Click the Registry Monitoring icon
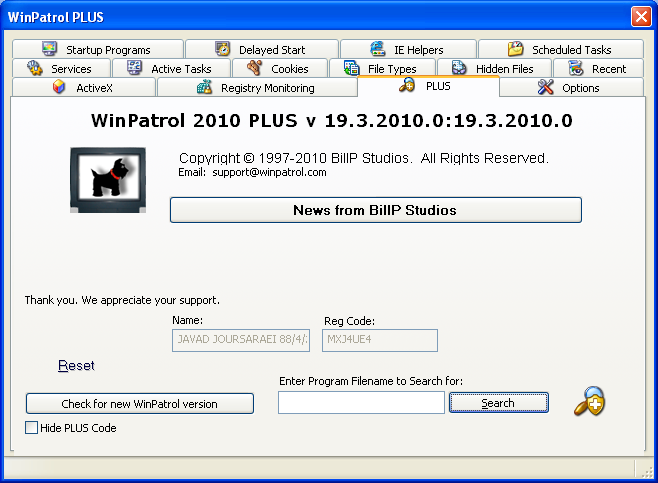Viewport: 658px width, 483px height. (x=204, y=87)
